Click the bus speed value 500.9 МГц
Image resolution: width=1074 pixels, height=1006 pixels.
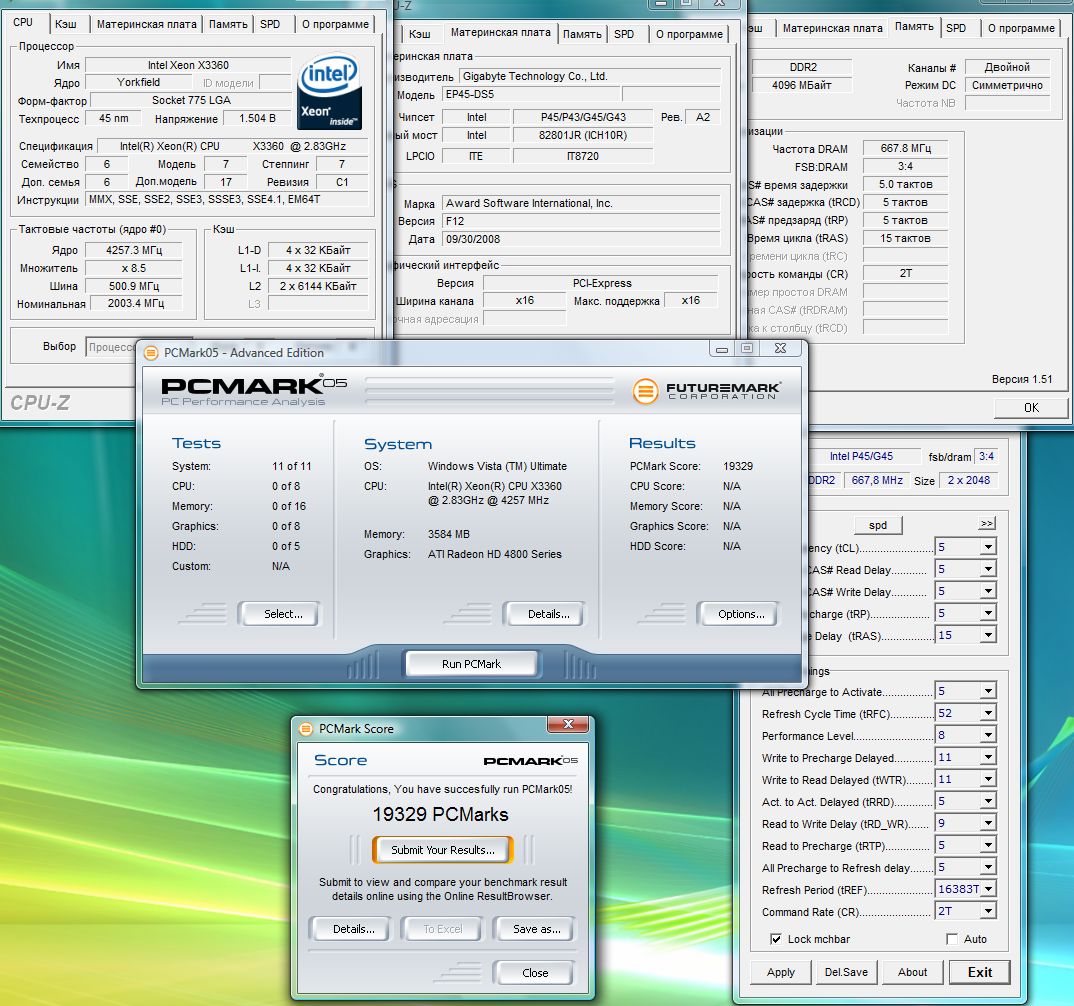134,286
